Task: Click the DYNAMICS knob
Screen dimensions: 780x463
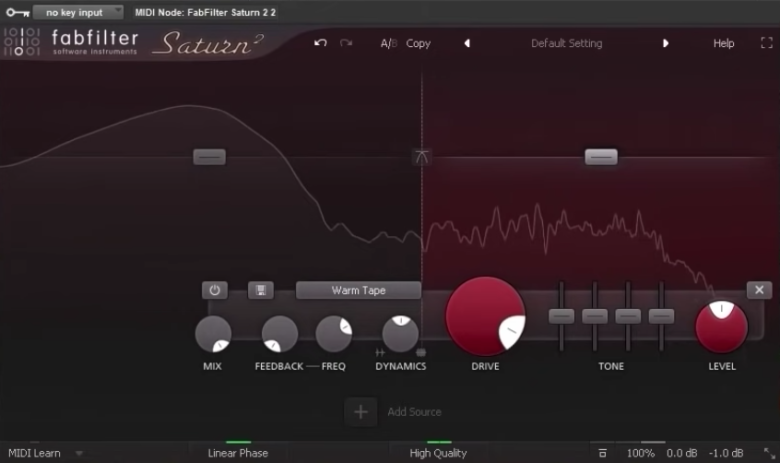Action: tap(400, 334)
